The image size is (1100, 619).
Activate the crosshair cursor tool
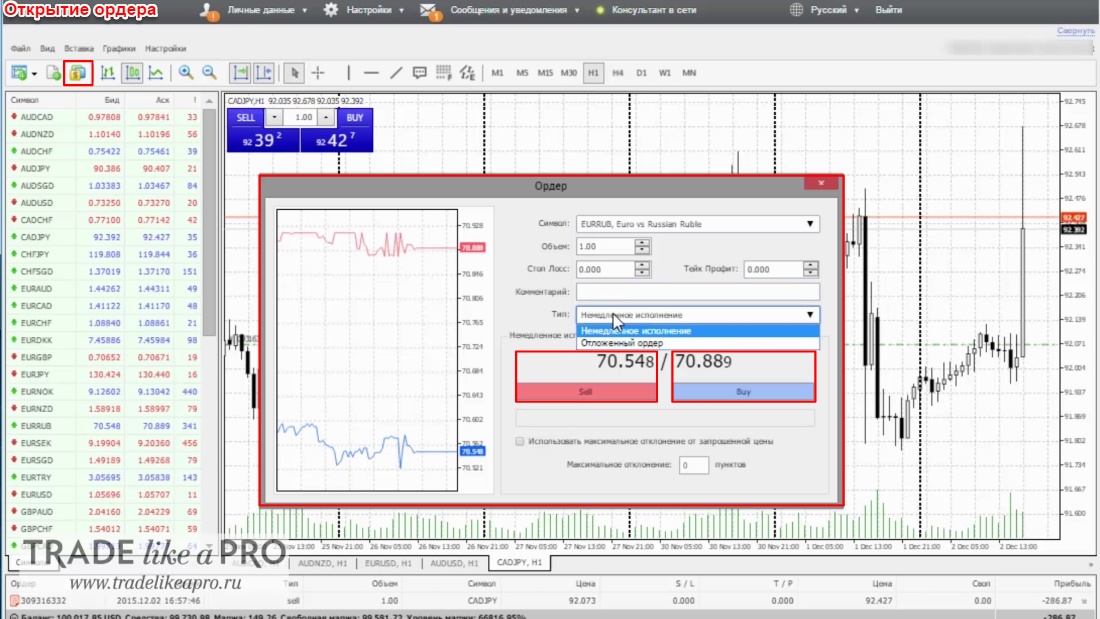click(x=318, y=73)
